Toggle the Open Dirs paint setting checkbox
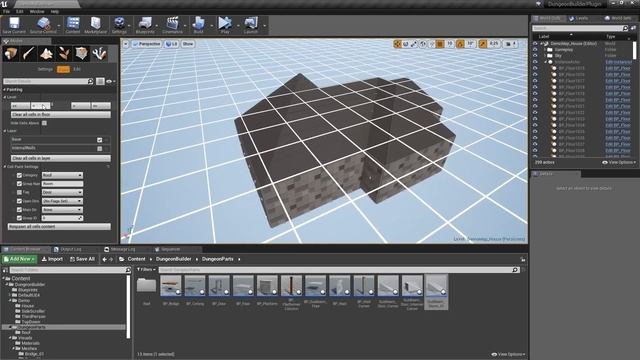Screen dimensions: 640x360 tap(19, 201)
